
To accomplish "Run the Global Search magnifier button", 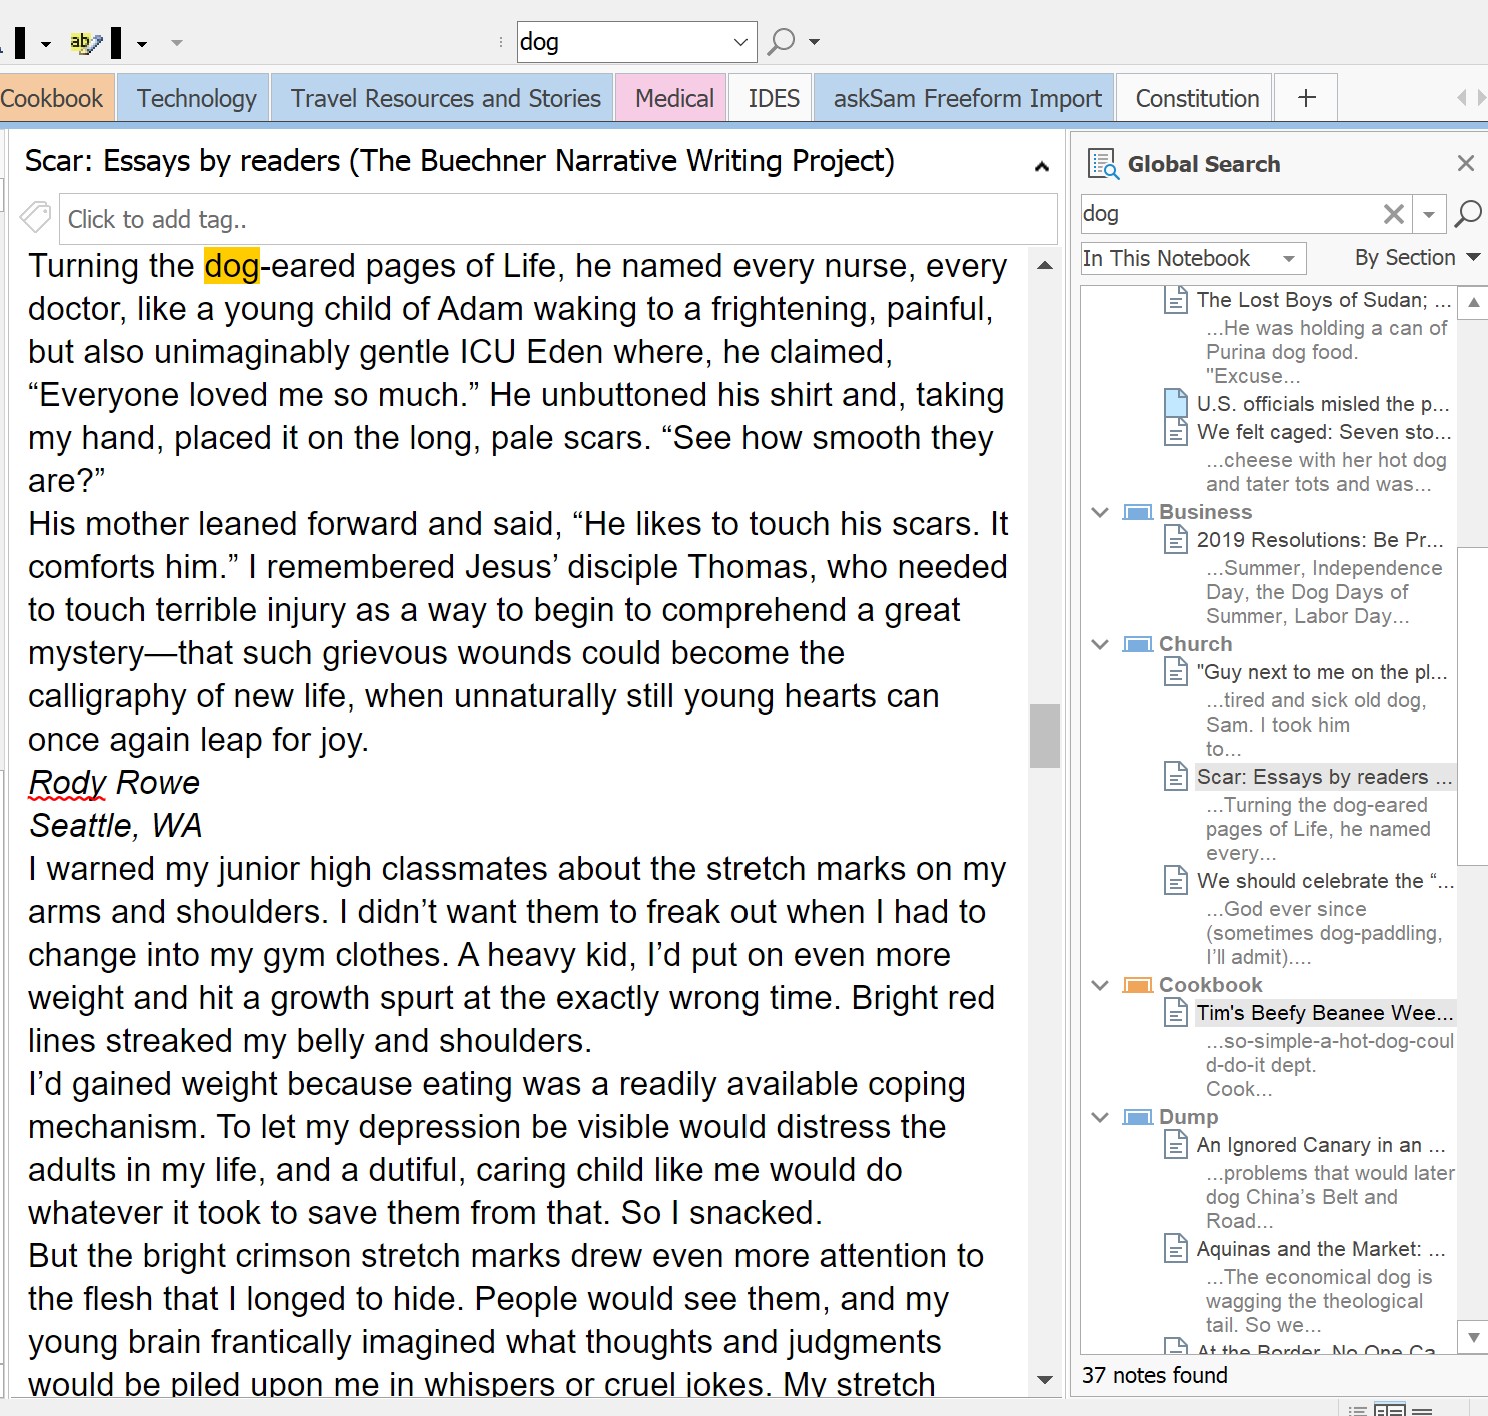I will point(1467,213).
